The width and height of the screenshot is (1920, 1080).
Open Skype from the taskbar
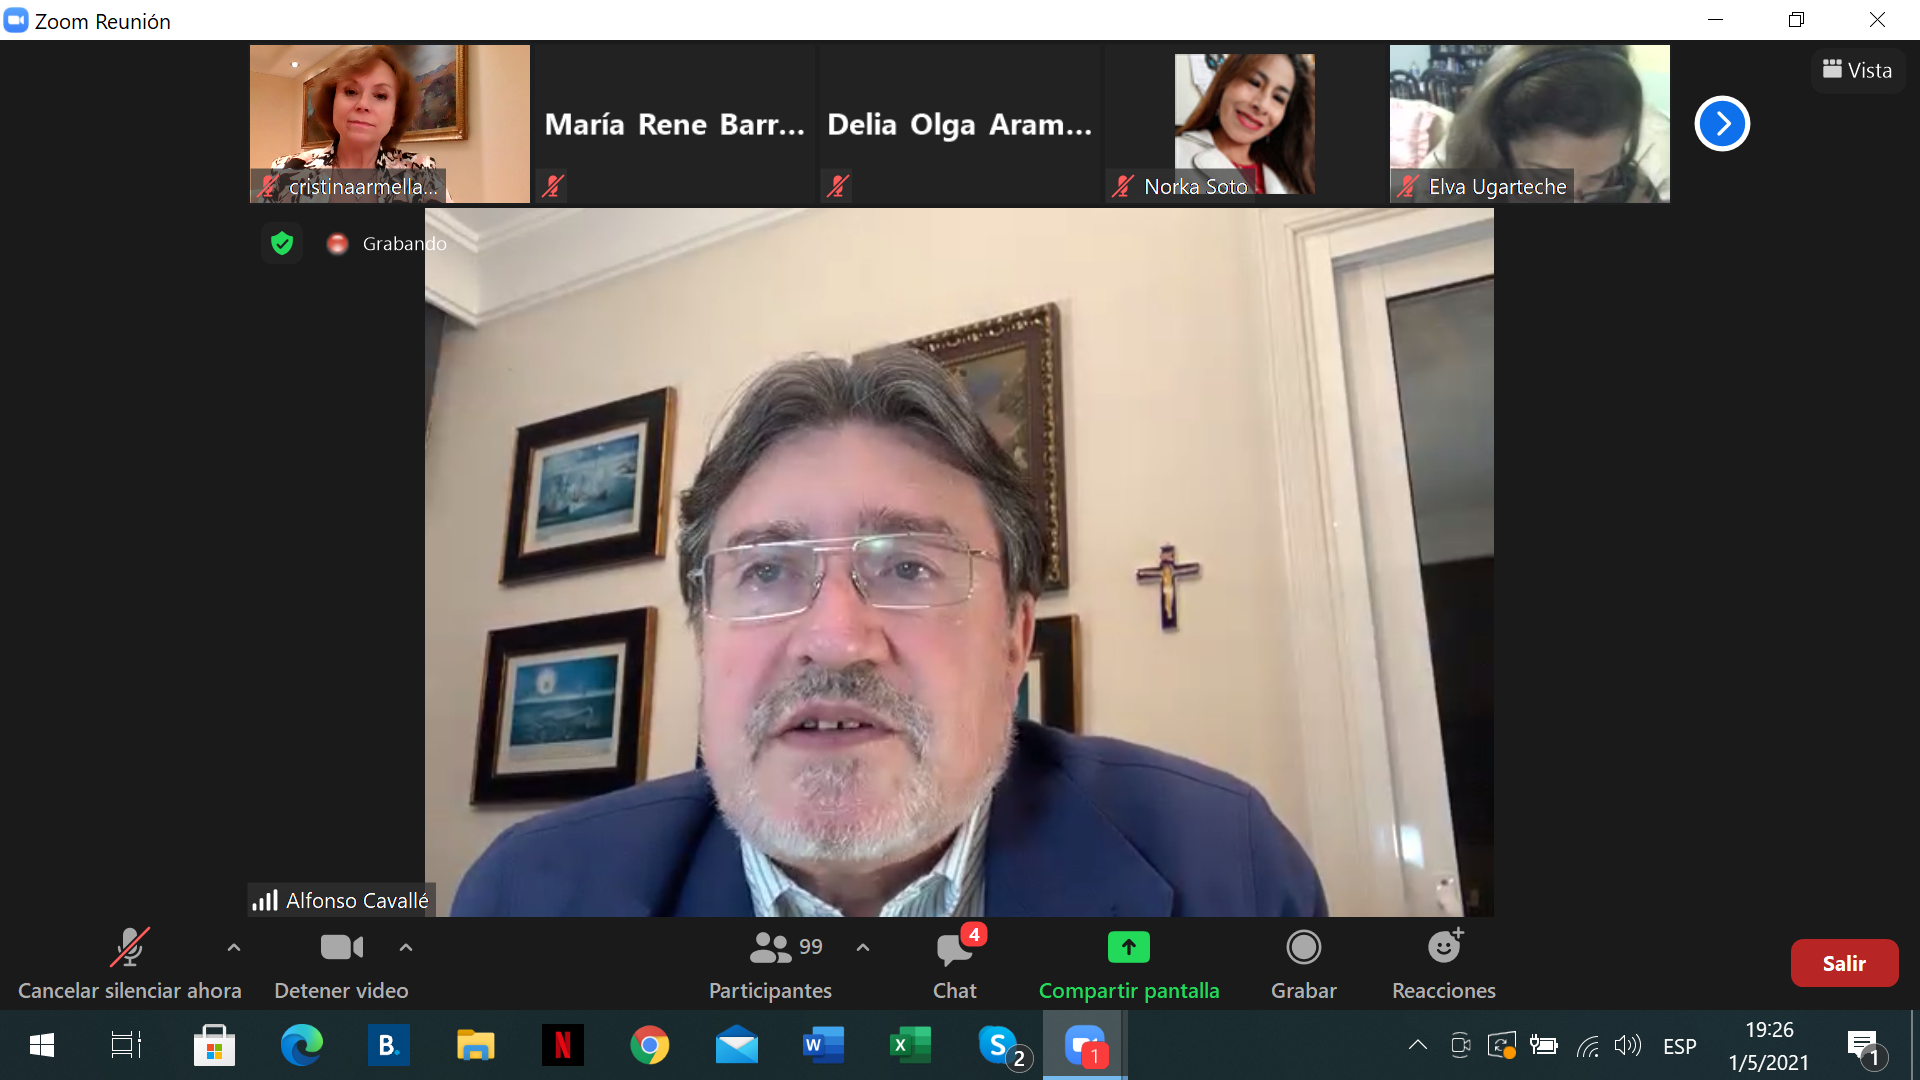[x=998, y=1046]
